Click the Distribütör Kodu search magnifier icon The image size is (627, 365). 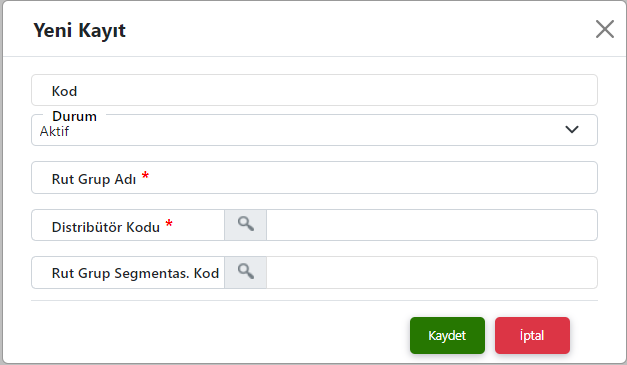246,225
